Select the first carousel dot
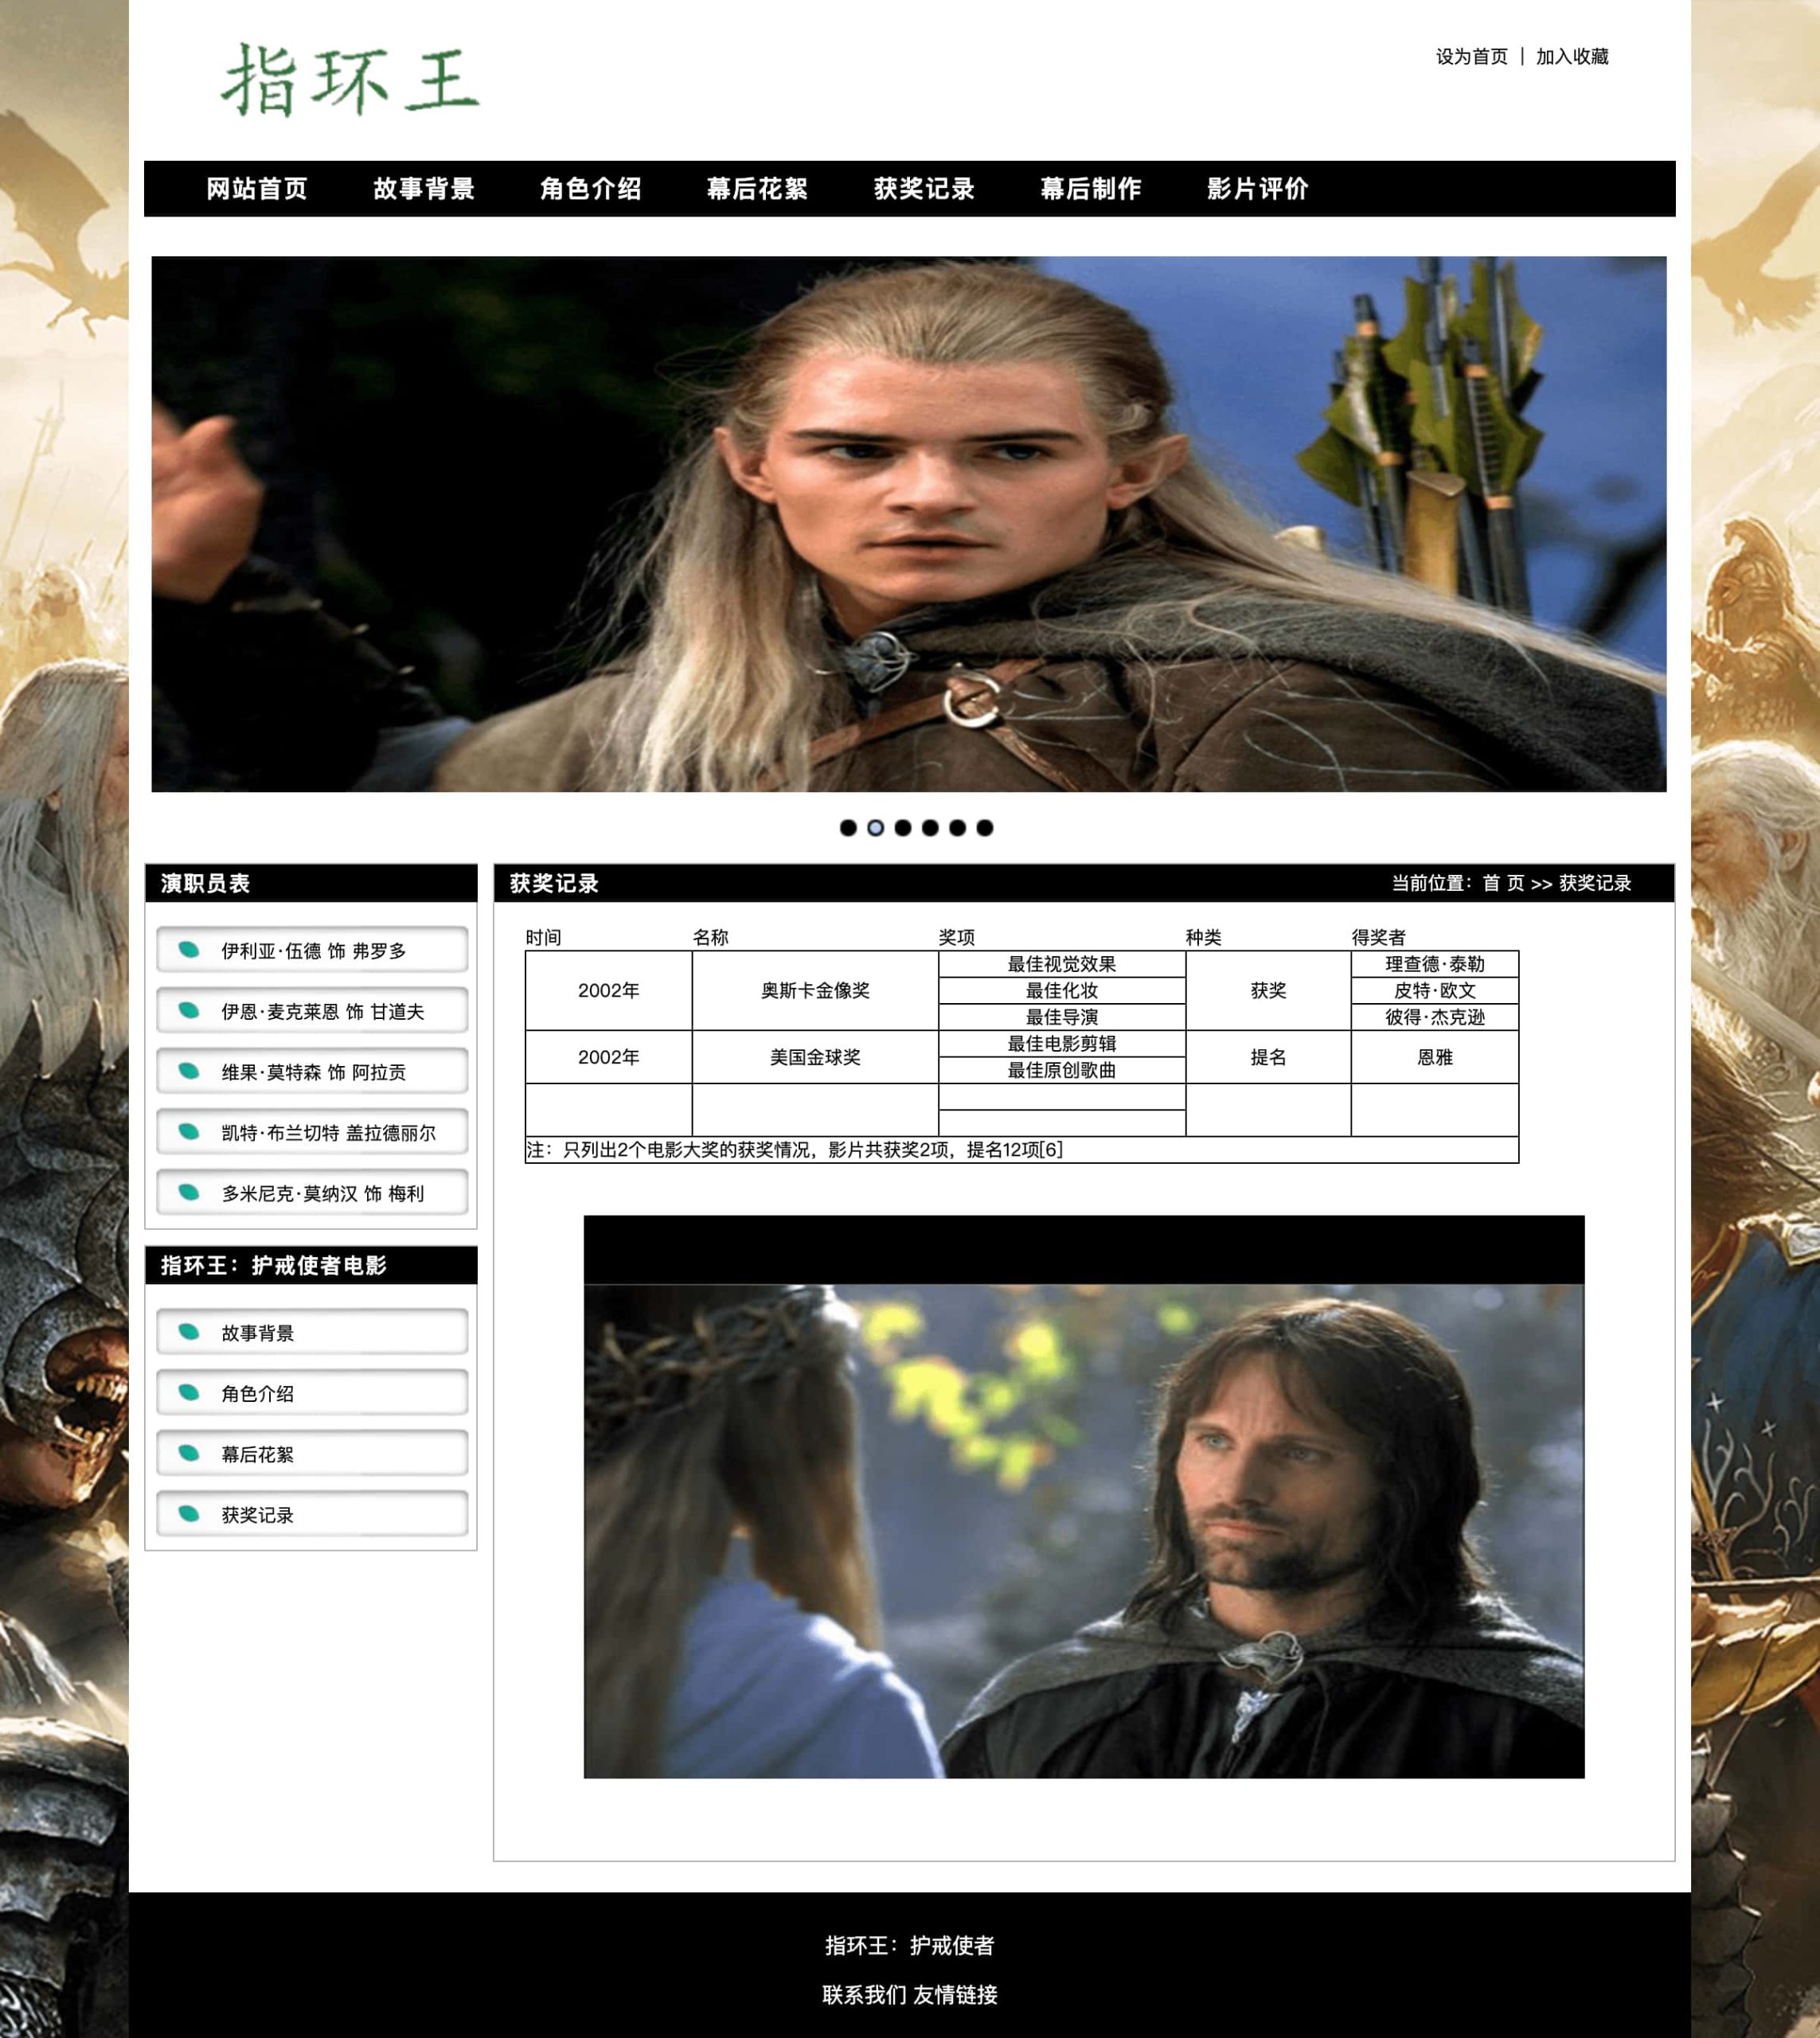This screenshot has width=1820, height=2038. coord(848,827)
